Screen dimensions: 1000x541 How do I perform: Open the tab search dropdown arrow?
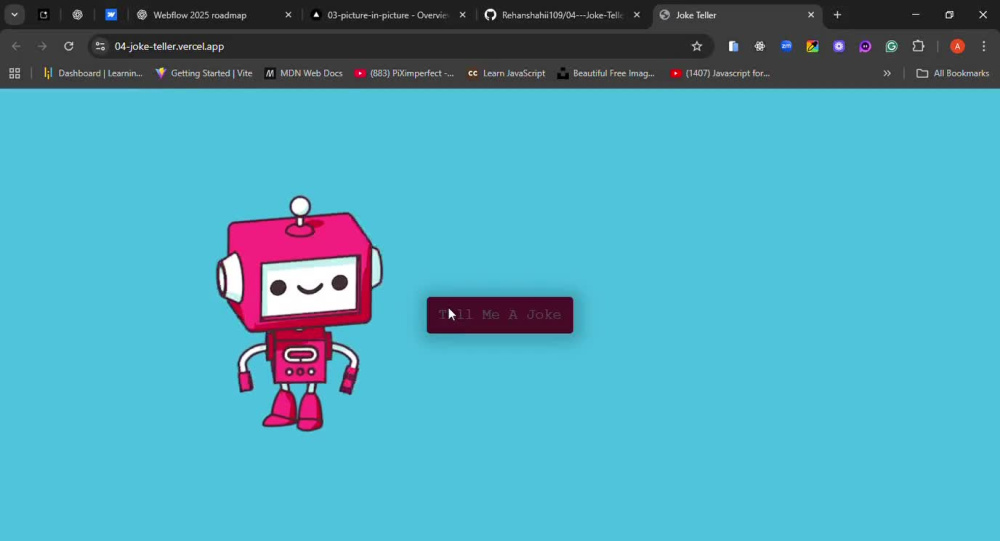tap(14, 15)
